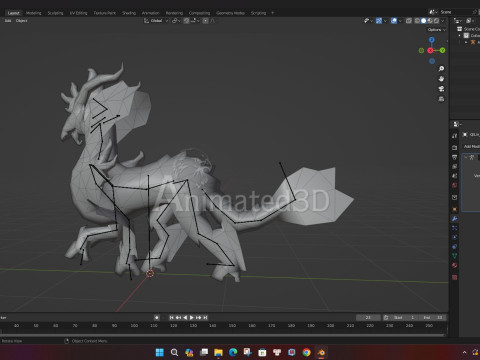Click the zoom view magnifier icon
The height and width of the screenshot is (360, 480).
tap(441, 69)
